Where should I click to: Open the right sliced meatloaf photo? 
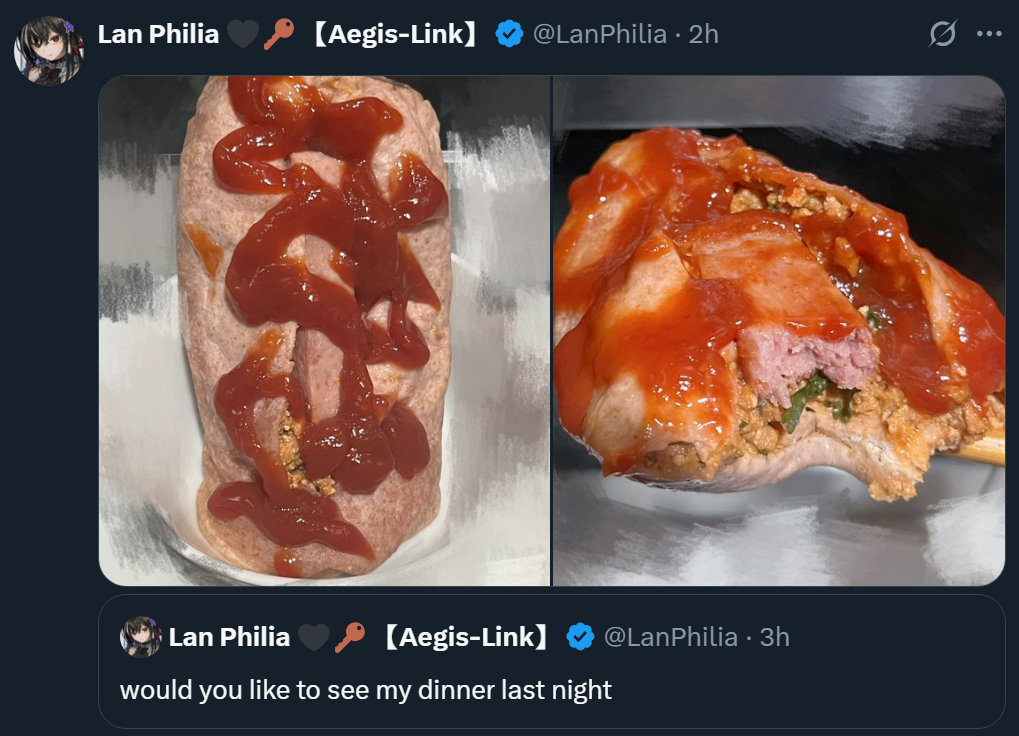[x=779, y=330]
